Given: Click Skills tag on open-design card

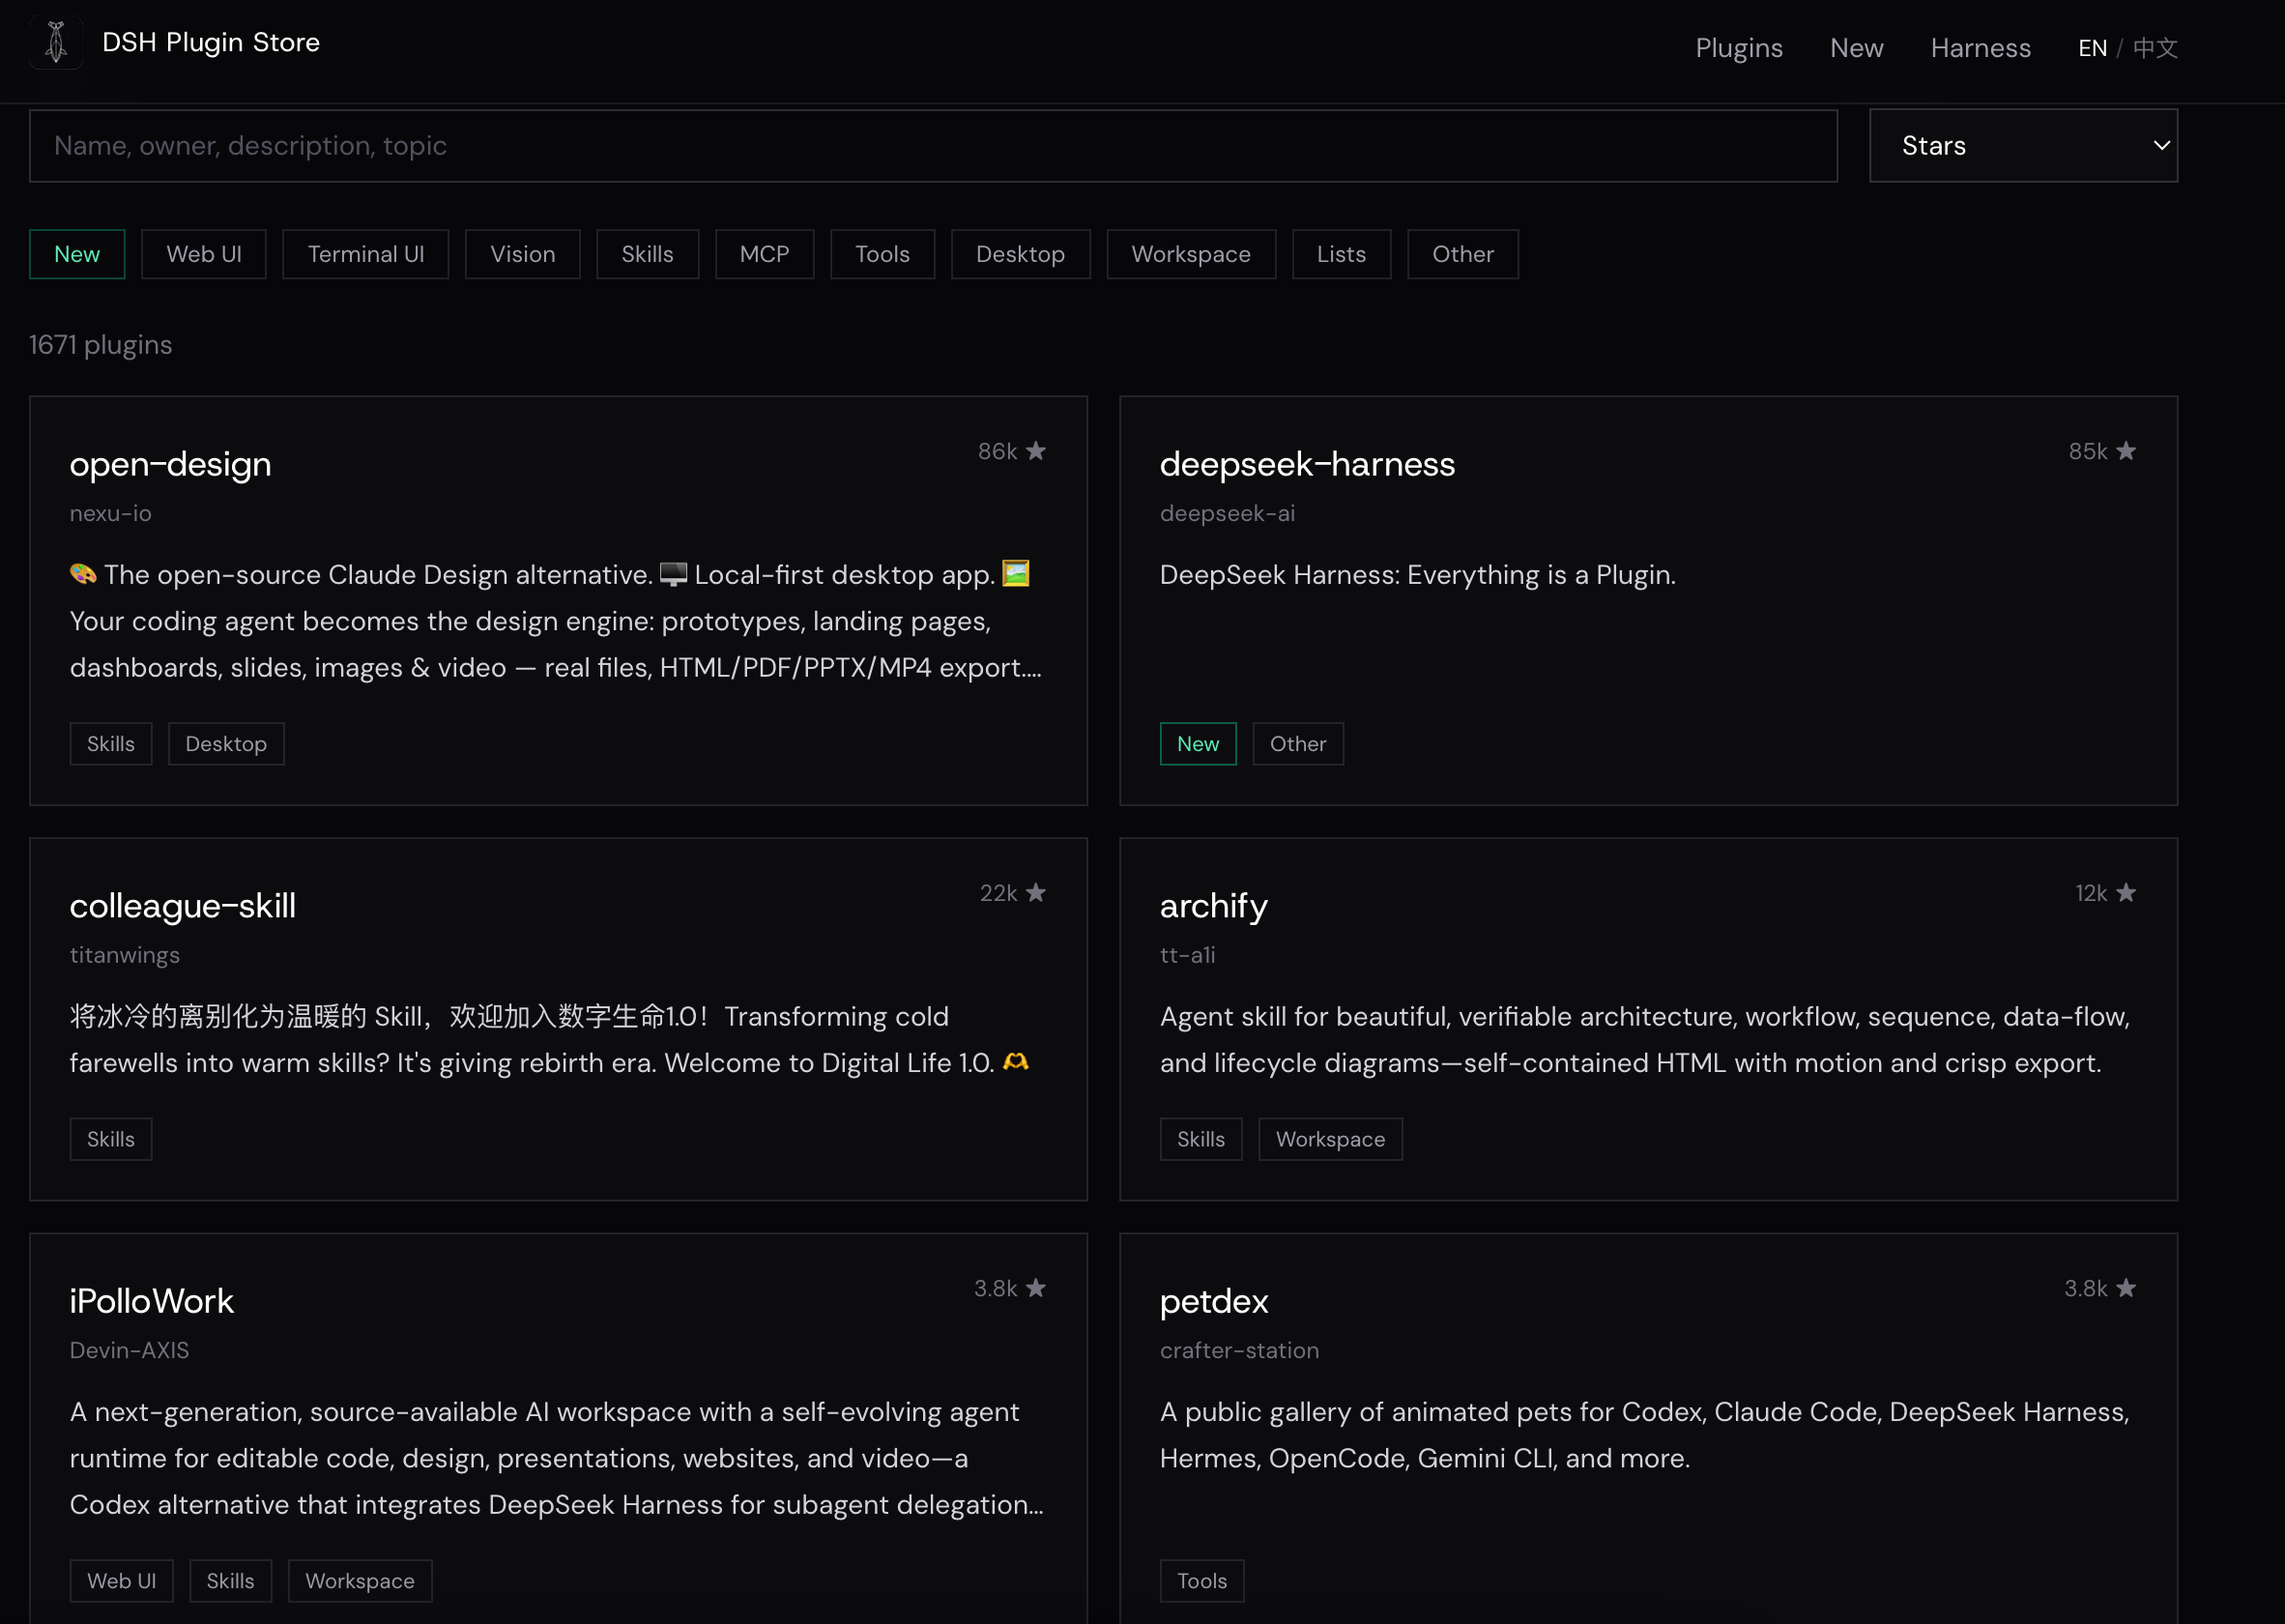Looking at the screenshot, I should 111,744.
